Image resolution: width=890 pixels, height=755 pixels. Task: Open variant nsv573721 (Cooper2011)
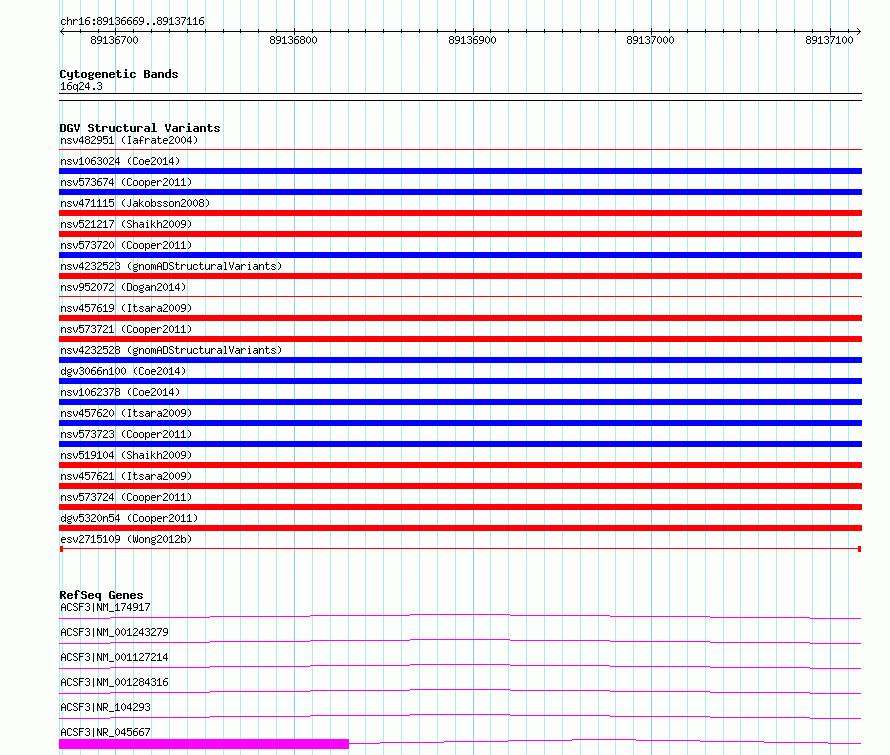(x=126, y=329)
